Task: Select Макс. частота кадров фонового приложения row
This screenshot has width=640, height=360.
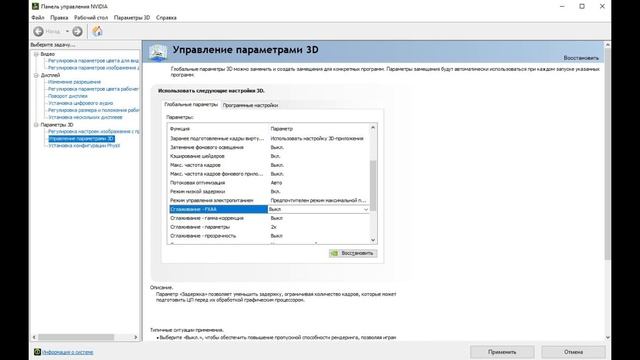Action: pyautogui.click(x=269, y=174)
